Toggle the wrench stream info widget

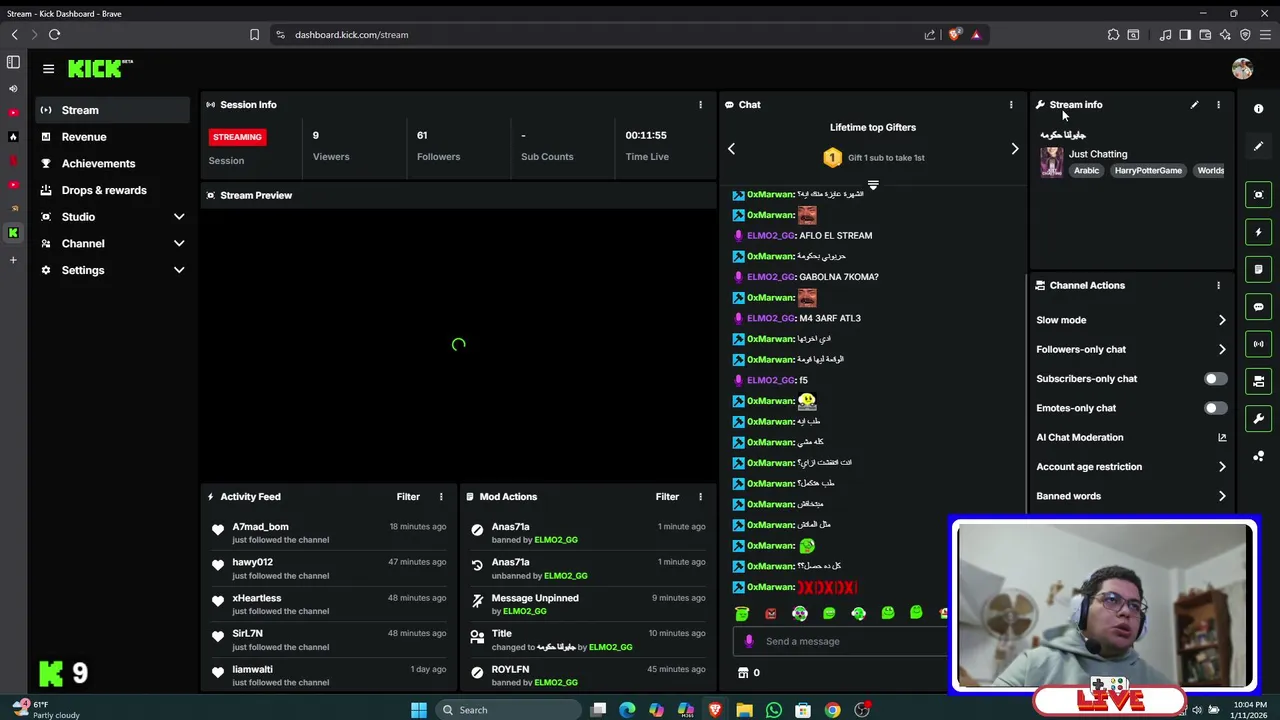[1259, 419]
